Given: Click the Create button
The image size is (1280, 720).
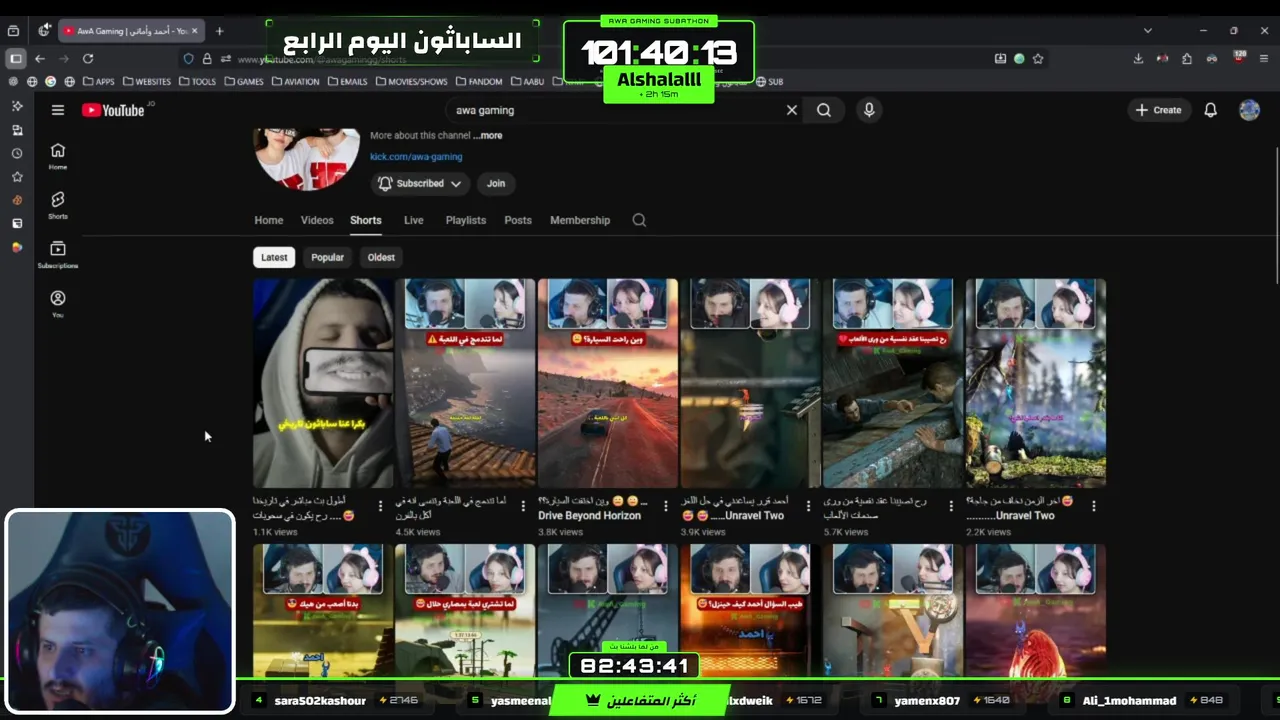Looking at the screenshot, I should (x=1159, y=110).
